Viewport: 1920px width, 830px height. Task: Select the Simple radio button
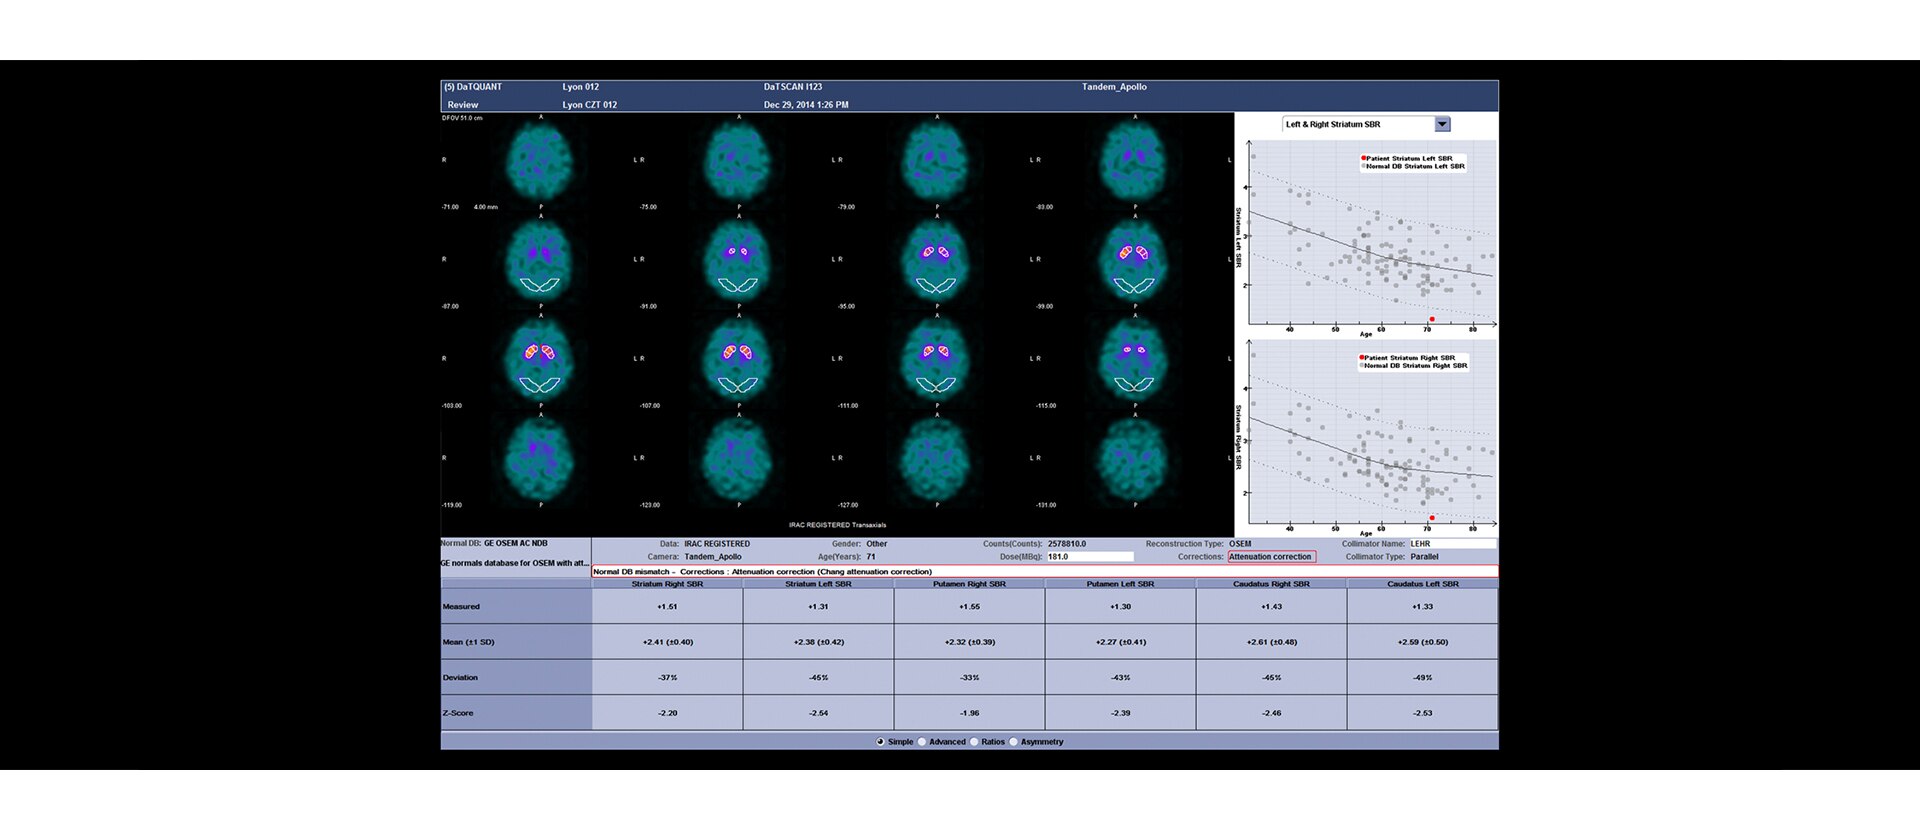point(880,742)
